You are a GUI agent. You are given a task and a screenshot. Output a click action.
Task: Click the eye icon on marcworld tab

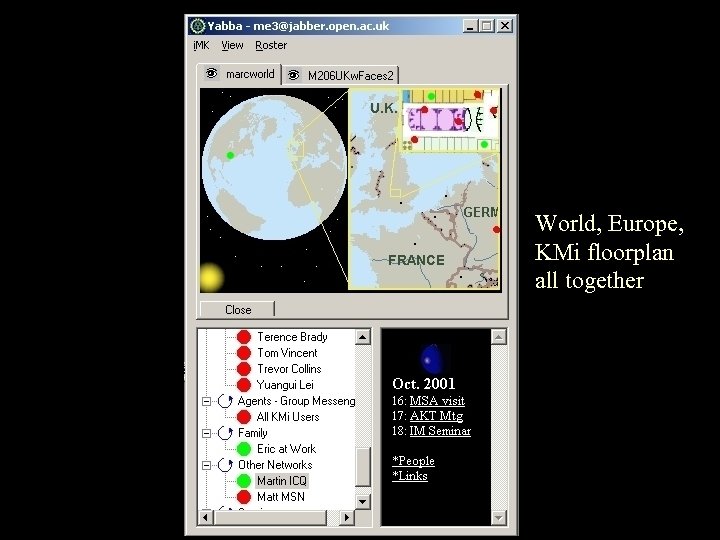[211, 73]
